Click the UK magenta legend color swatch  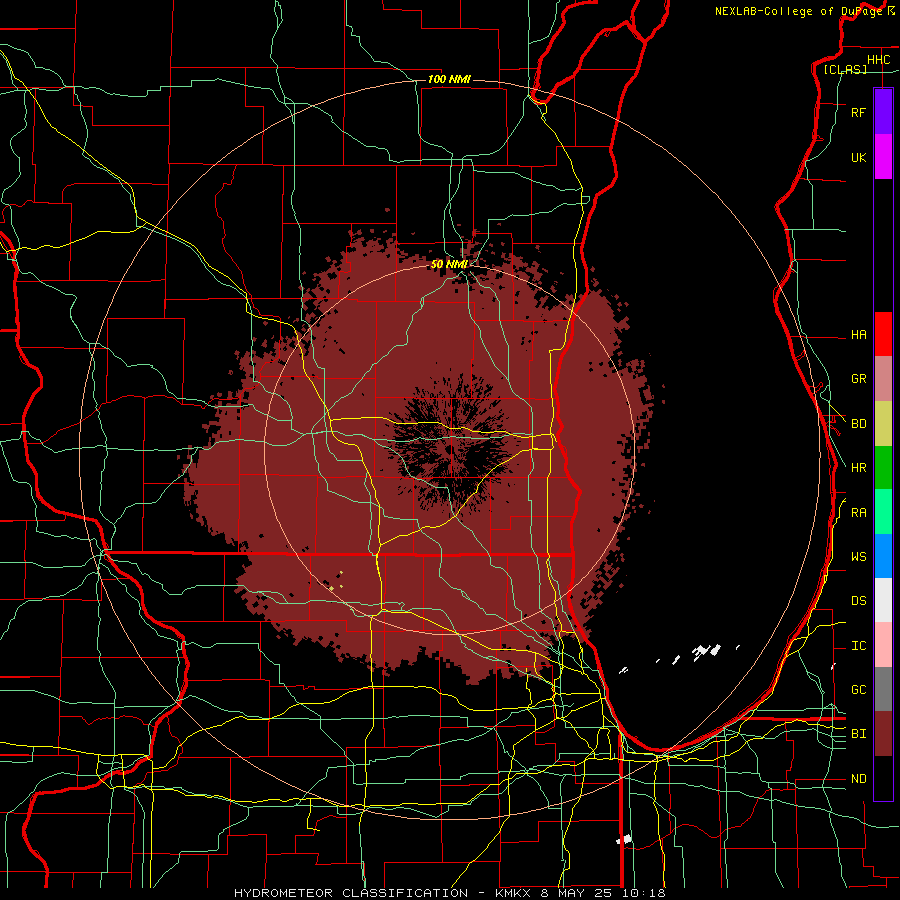[x=883, y=157]
